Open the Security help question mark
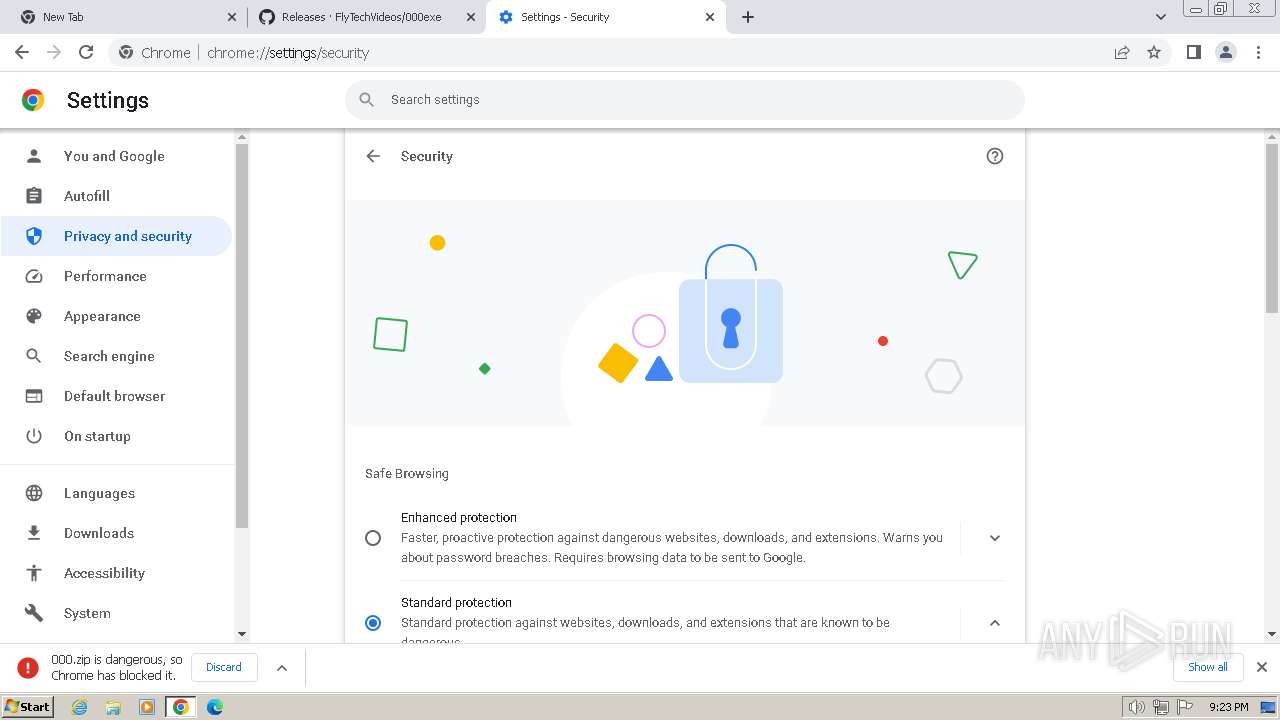This screenshot has height=720, width=1280. pyautogui.click(x=994, y=156)
